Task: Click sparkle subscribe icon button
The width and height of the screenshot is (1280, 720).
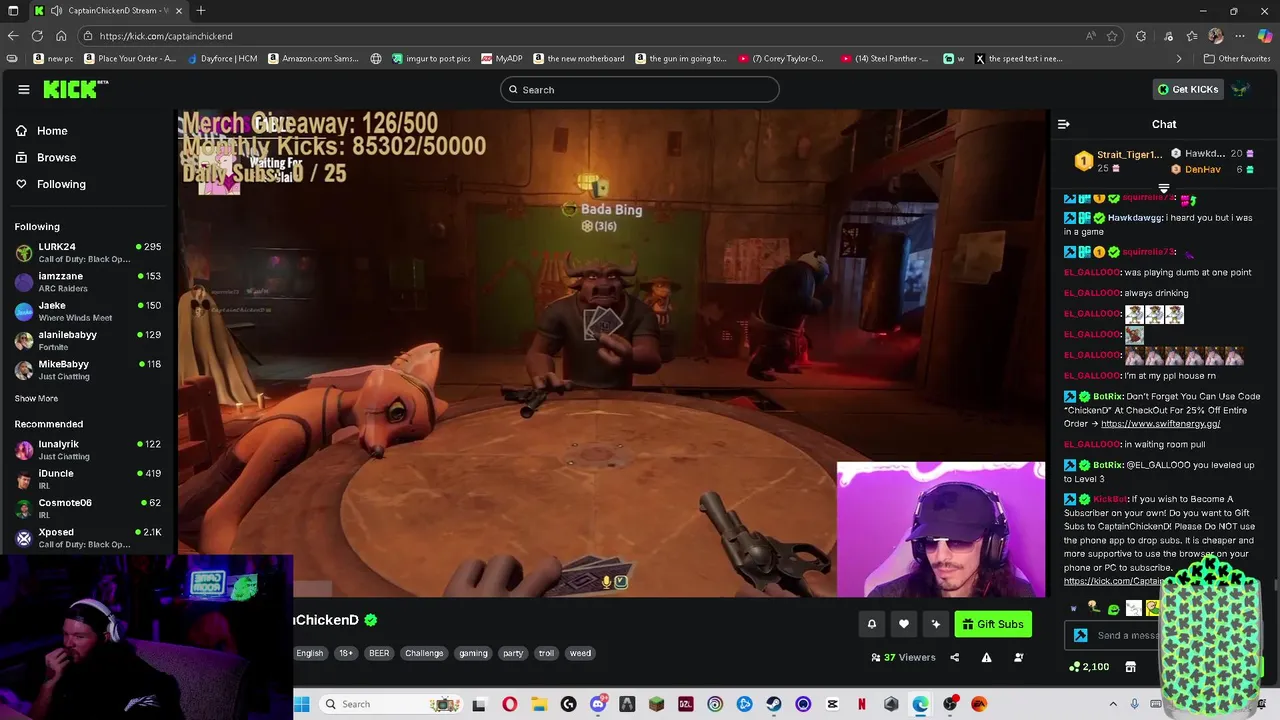Action: (x=935, y=624)
